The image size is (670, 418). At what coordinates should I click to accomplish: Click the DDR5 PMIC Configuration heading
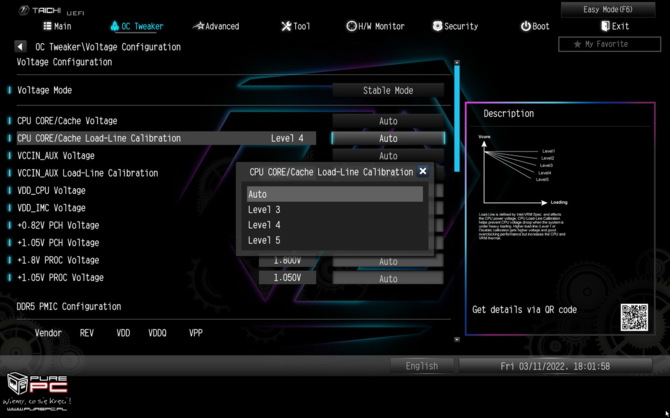click(x=68, y=306)
